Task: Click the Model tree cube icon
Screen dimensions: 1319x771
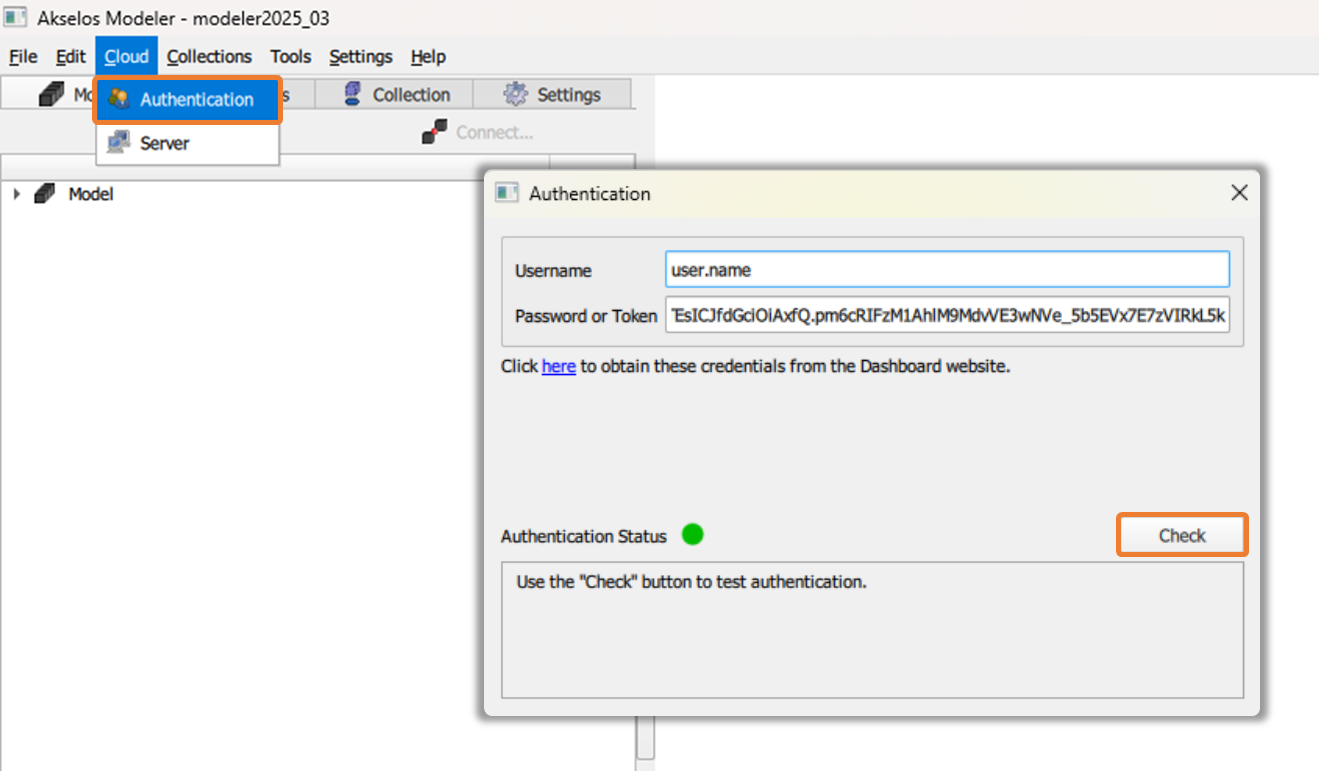Action: (45, 194)
